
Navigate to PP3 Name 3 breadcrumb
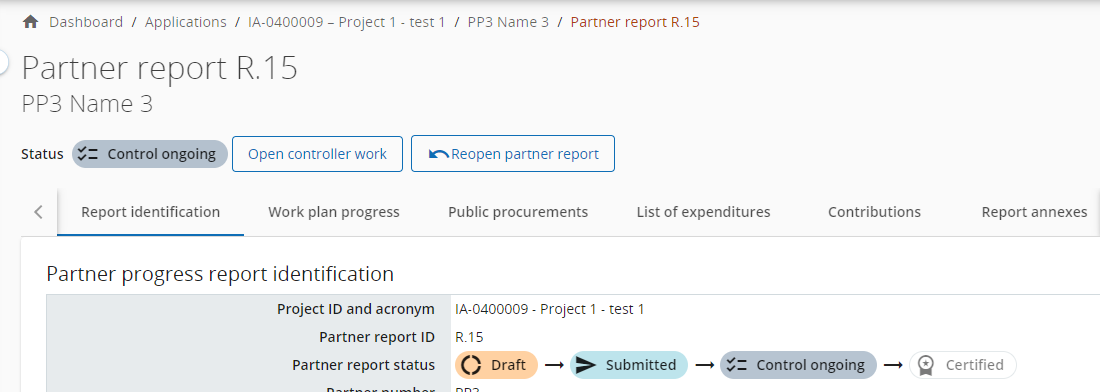(508, 22)
